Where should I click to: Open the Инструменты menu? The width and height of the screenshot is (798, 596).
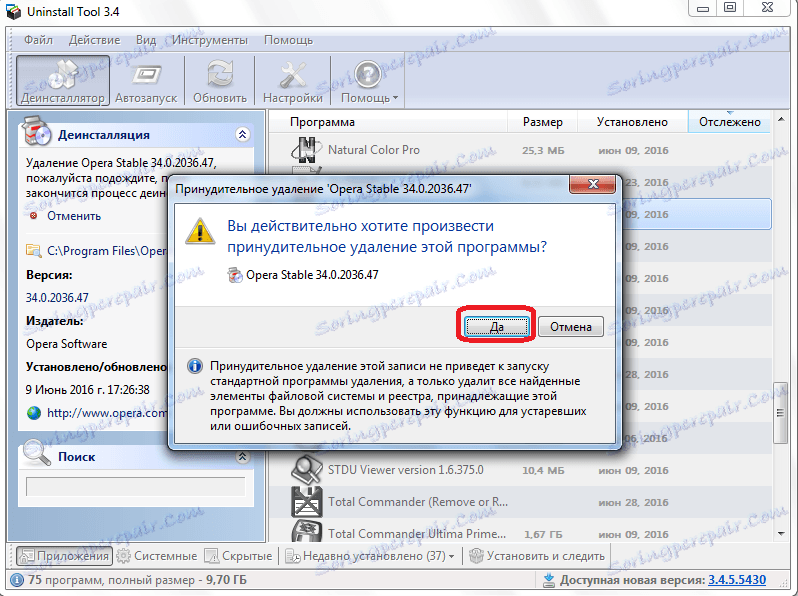click(210, 40)
